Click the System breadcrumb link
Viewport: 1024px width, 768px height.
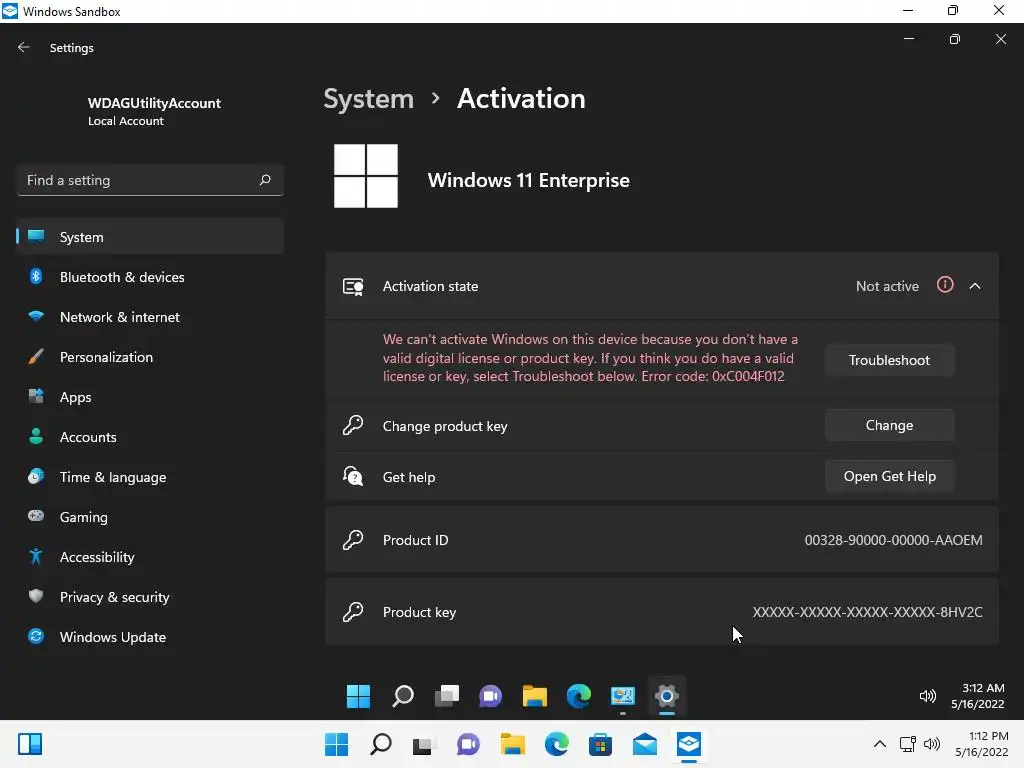pos(368,99)
